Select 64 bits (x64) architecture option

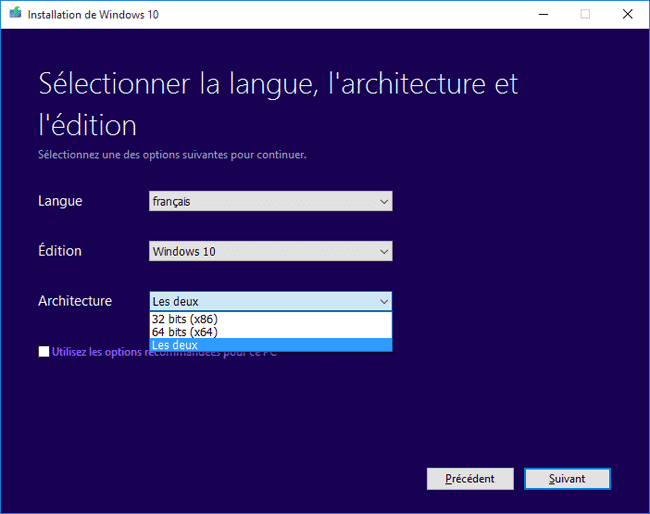(x=271, y=332)
